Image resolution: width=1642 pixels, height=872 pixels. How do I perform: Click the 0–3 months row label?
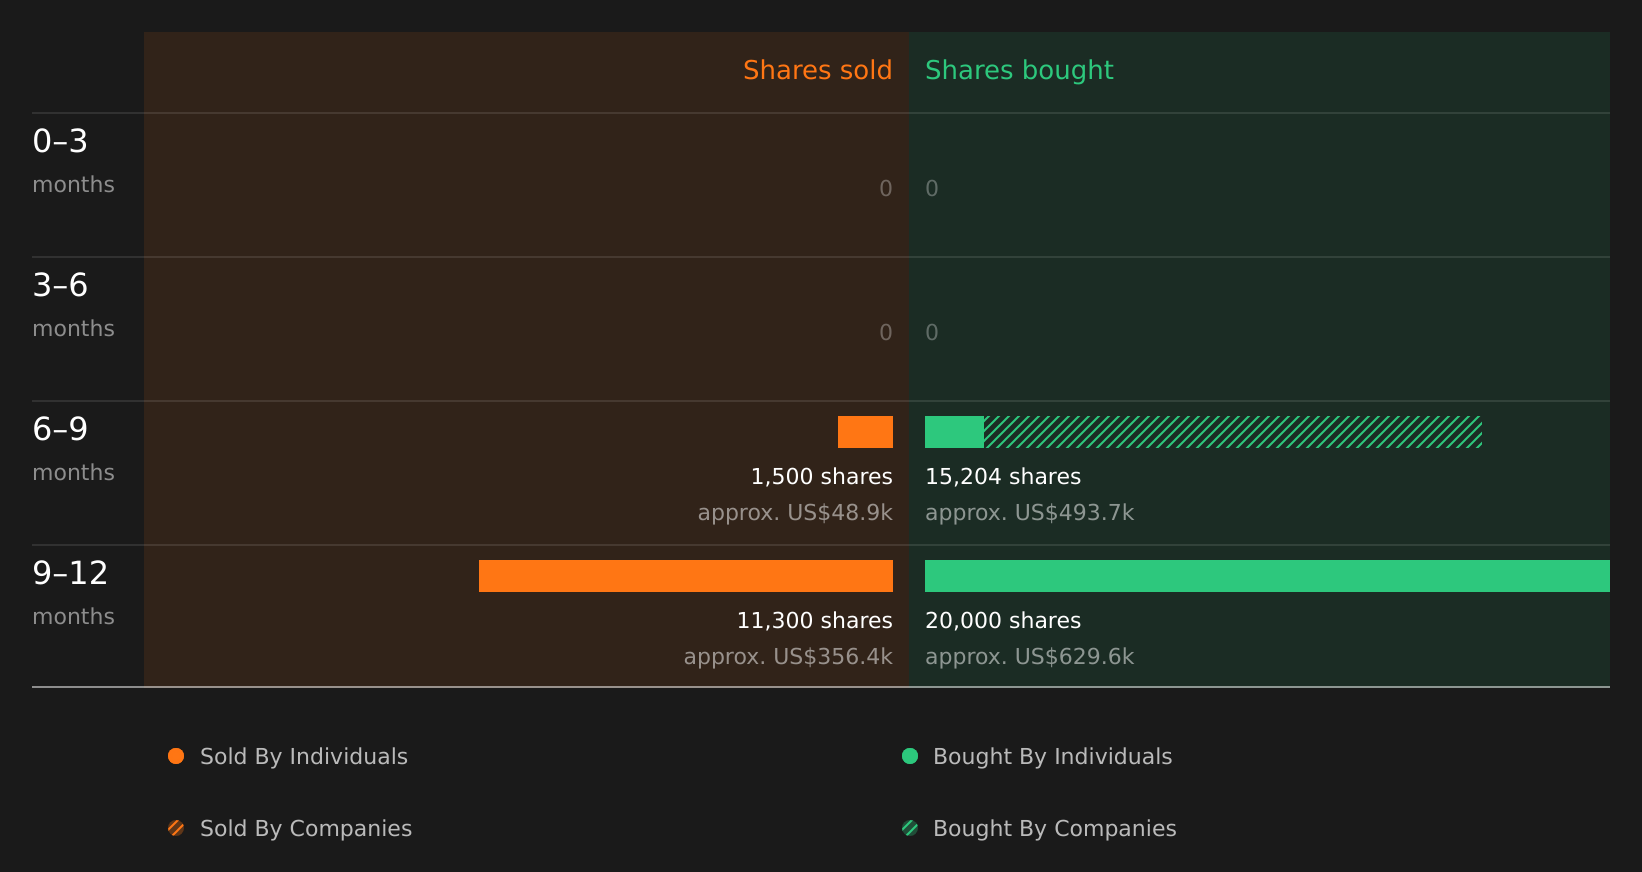[73, 161]
